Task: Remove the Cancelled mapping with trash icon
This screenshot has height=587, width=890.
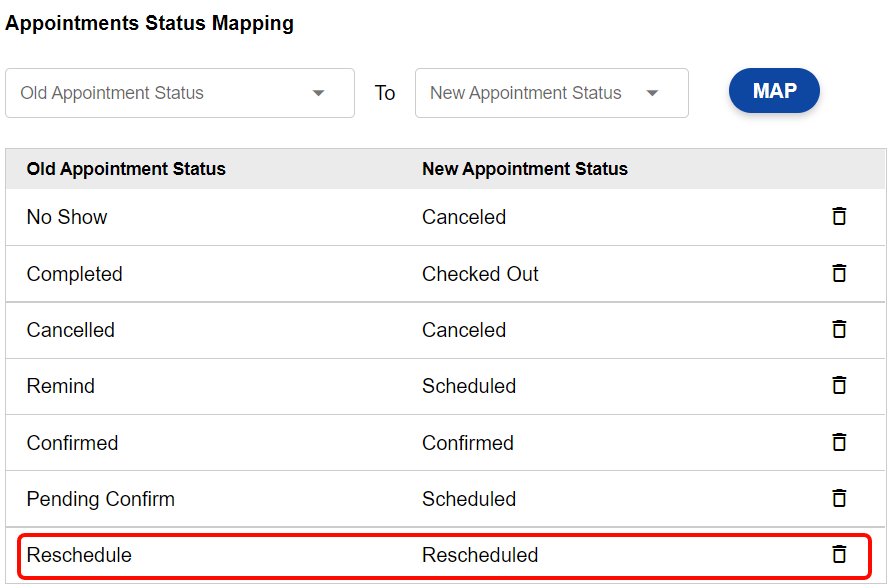Action: click(839, 330)
